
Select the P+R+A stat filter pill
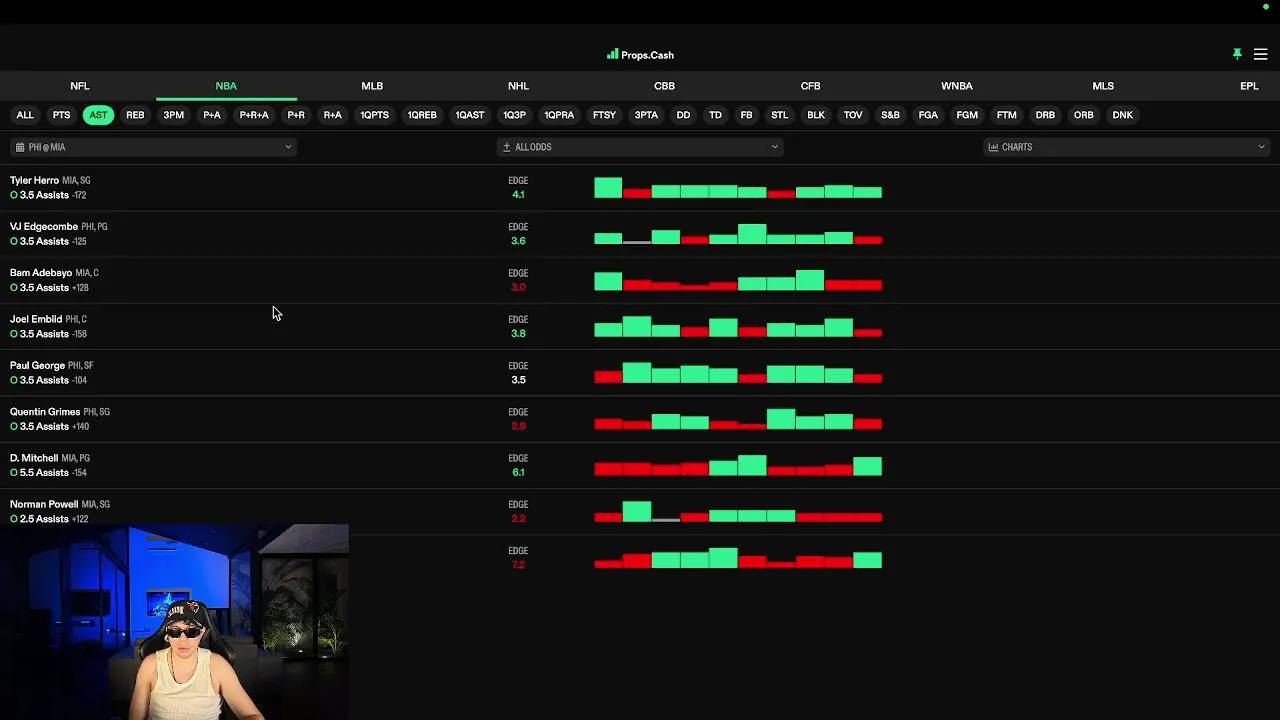(x=254, y=115)
